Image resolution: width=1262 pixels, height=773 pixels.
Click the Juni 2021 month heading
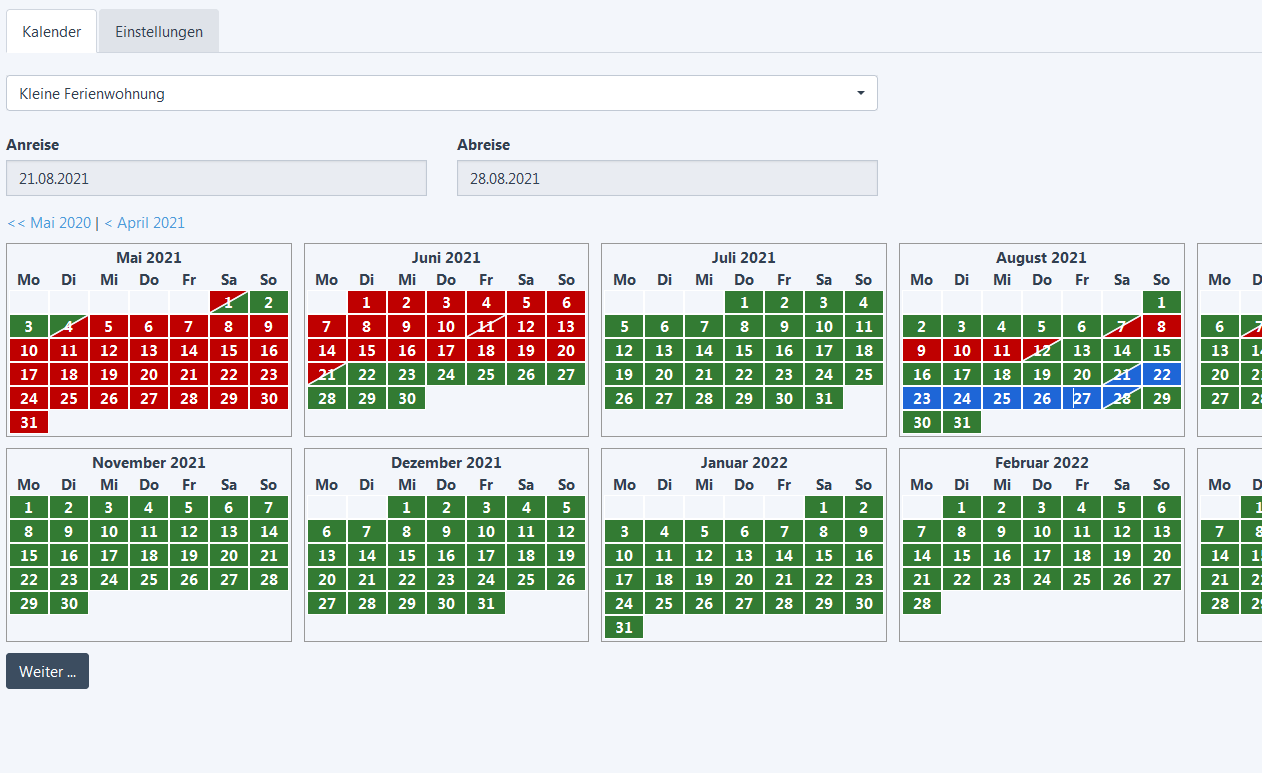pos(446,258)
